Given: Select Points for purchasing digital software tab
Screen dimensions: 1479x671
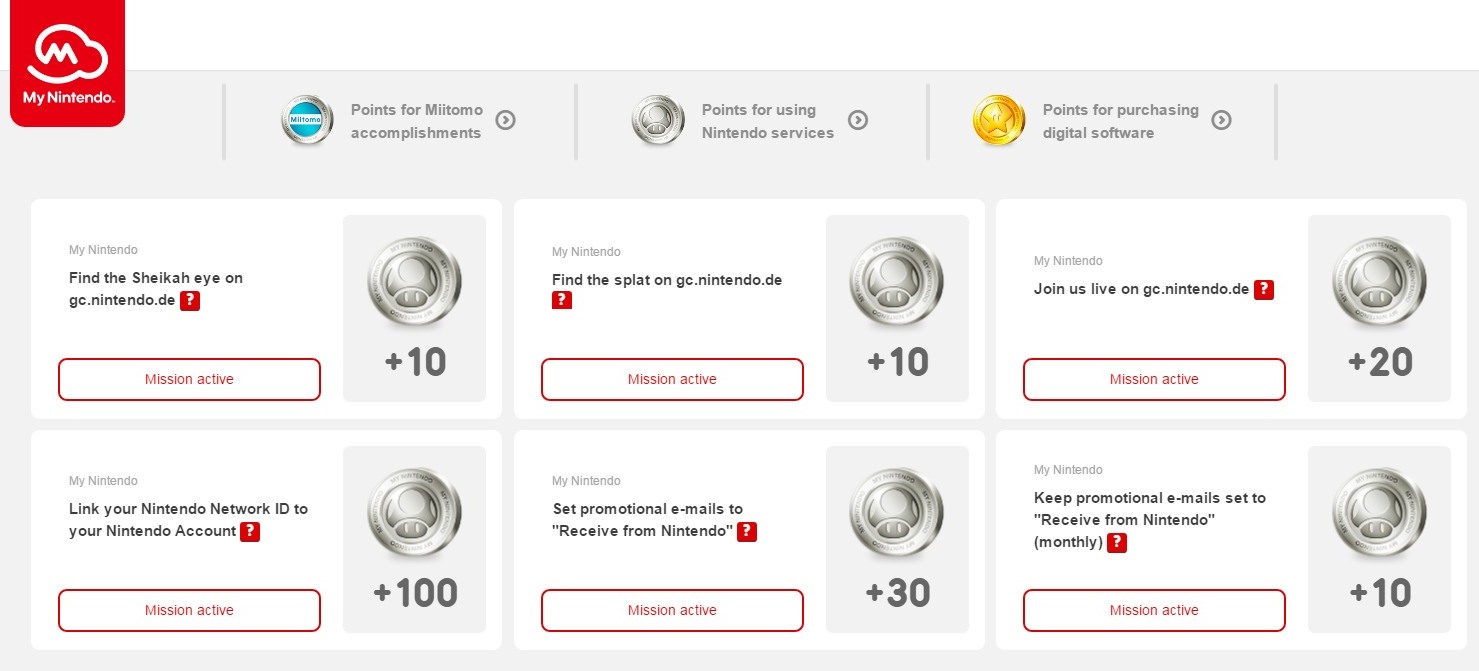Looking at the screenshot, I should (1120, 121).
